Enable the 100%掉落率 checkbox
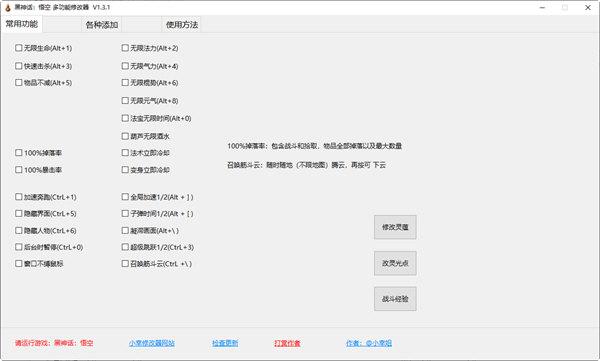Viewport: 600px width, 361px height. pyautogui.click(x=18, y=153)
